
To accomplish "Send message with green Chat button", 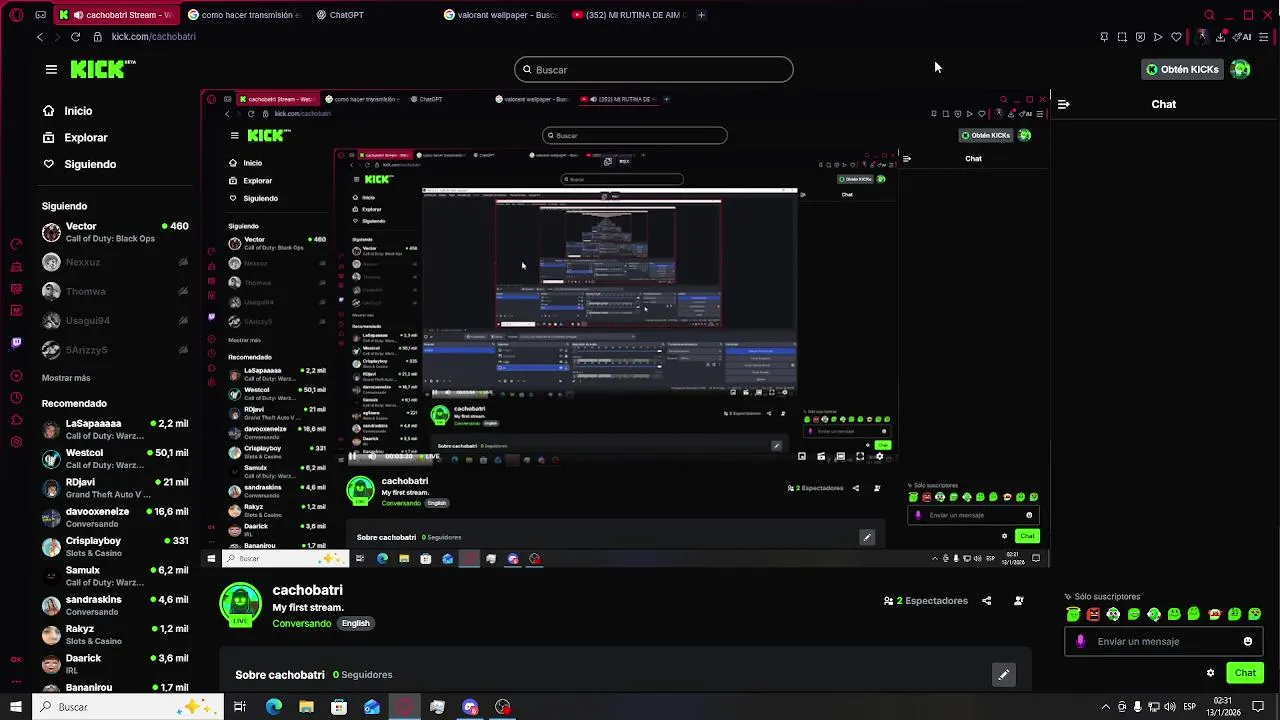I will click(x=1245, y=673).
